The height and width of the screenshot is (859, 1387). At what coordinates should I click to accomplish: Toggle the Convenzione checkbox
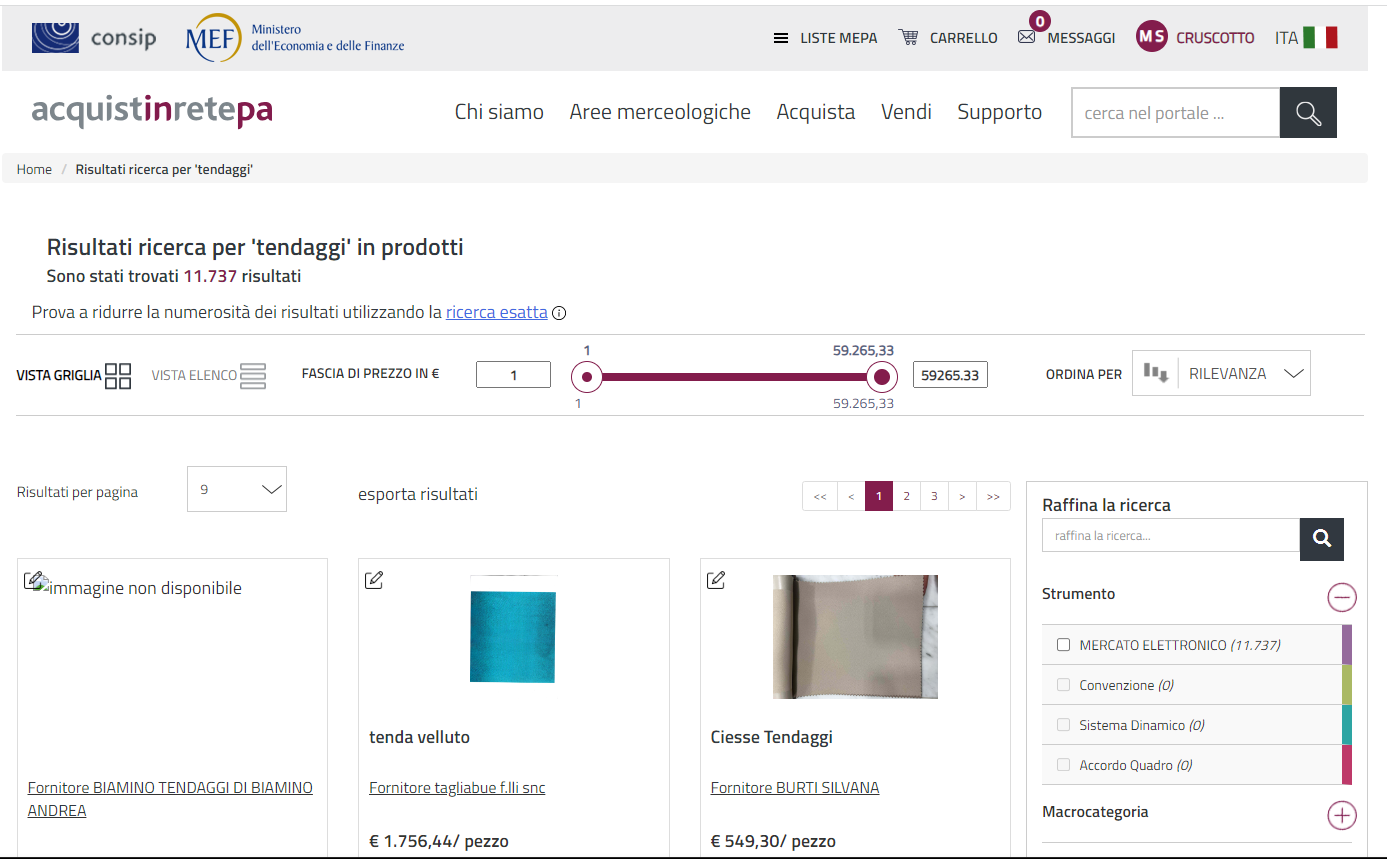pos(1063,685)
